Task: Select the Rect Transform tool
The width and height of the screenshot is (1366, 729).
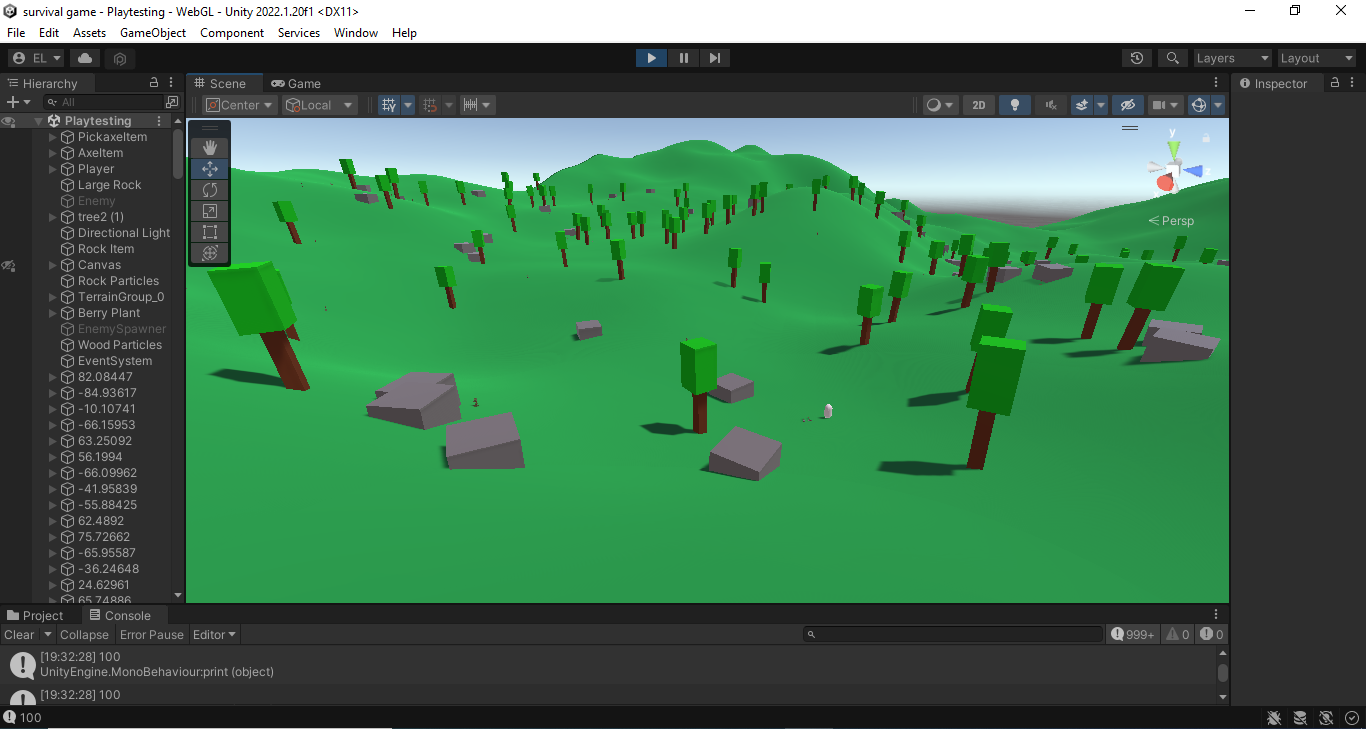Action: (x=209, y=231)
